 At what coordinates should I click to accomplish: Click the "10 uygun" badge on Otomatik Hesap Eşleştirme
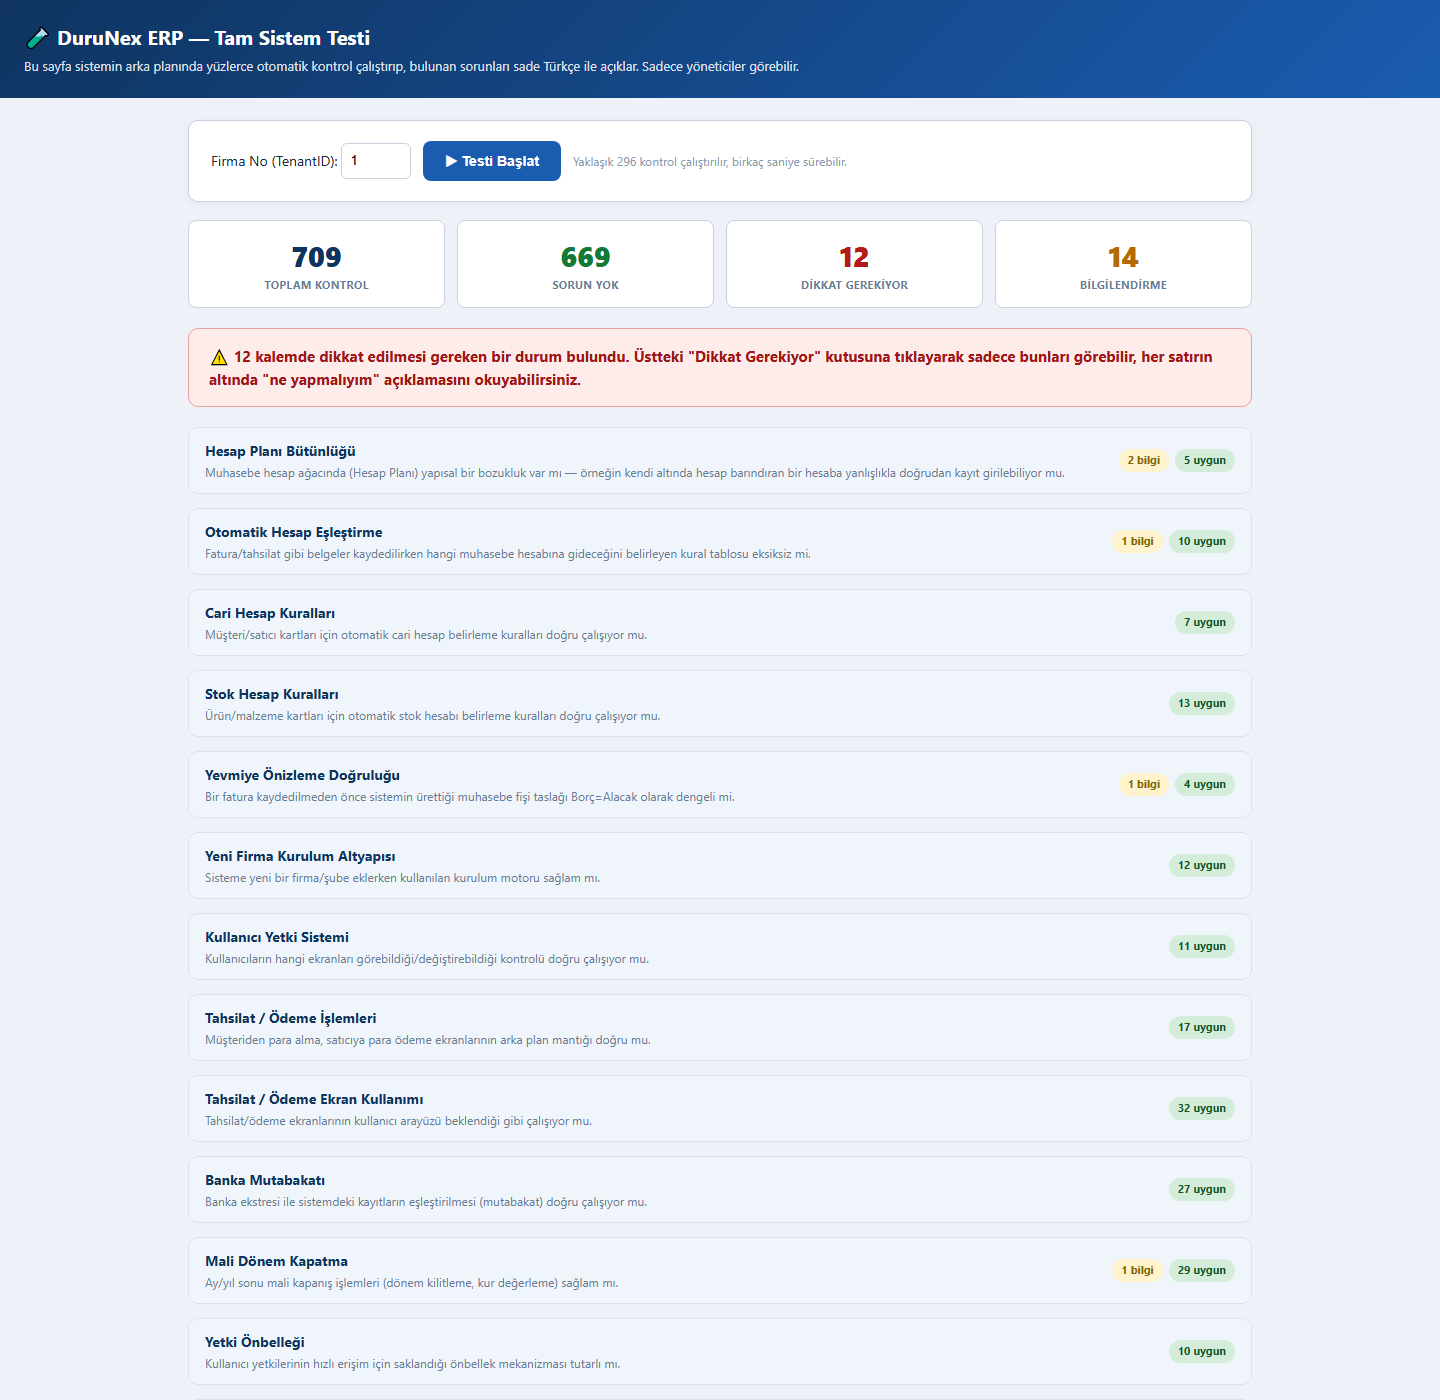[x=1202, y=542]
